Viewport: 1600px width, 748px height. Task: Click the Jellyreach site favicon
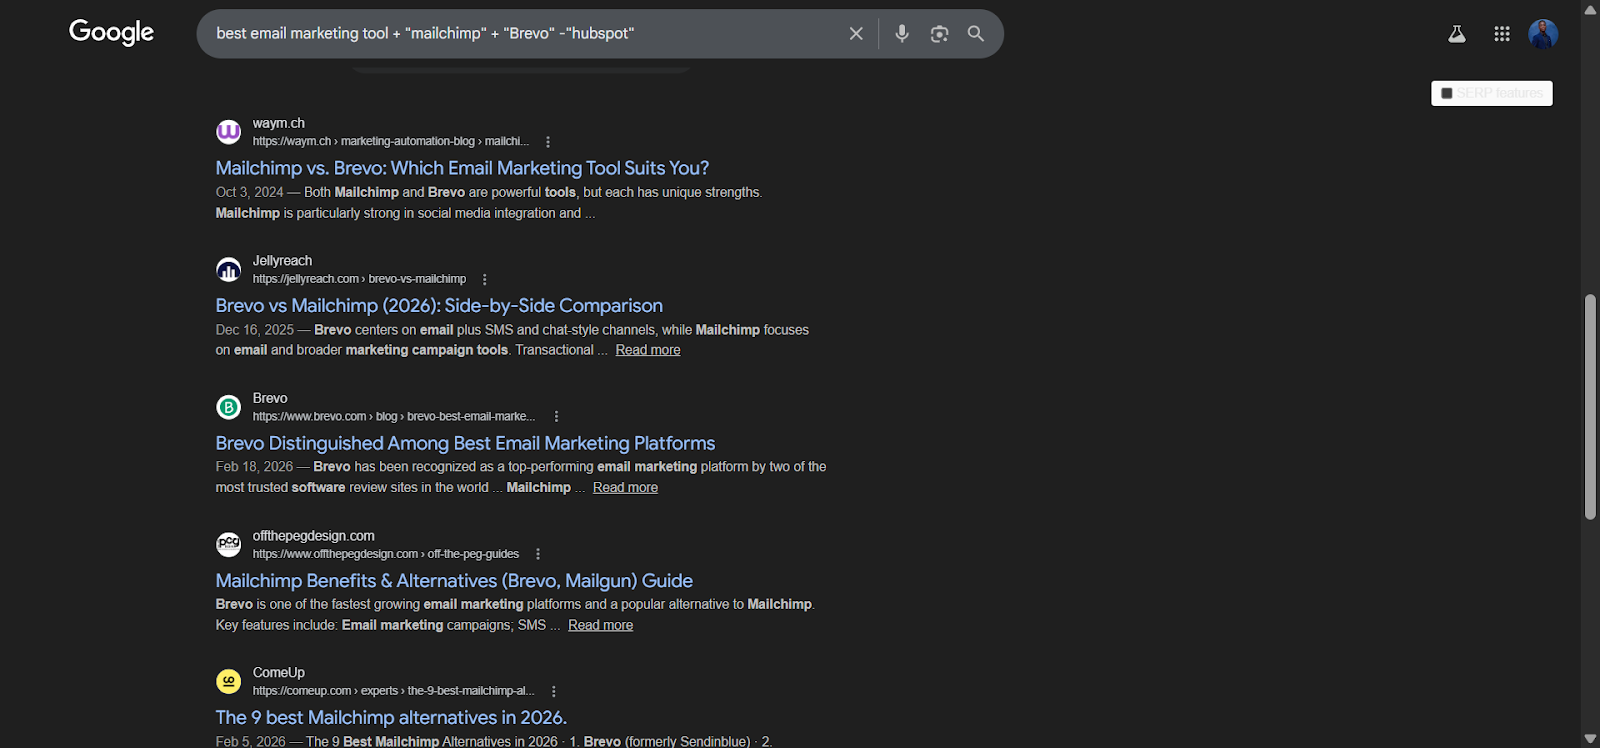(x=229, y=269)
